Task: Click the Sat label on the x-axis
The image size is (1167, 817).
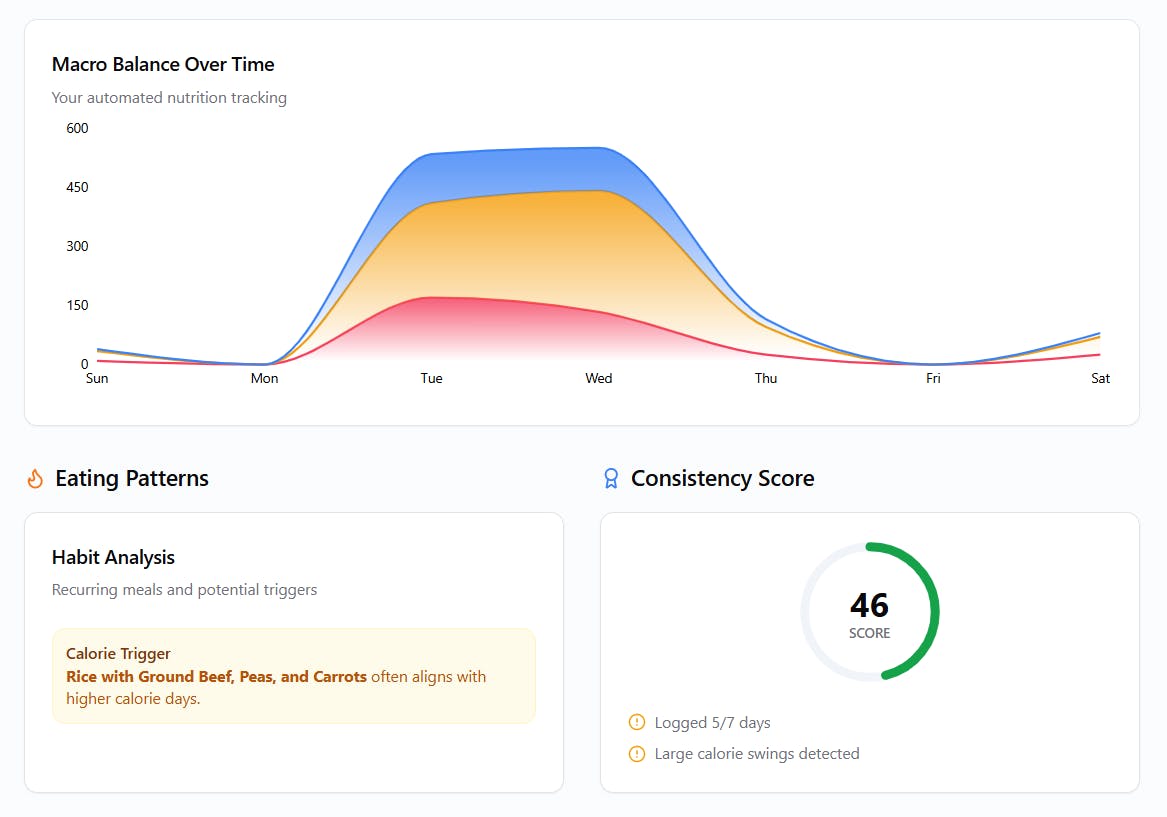Action: click(1100, 378)
